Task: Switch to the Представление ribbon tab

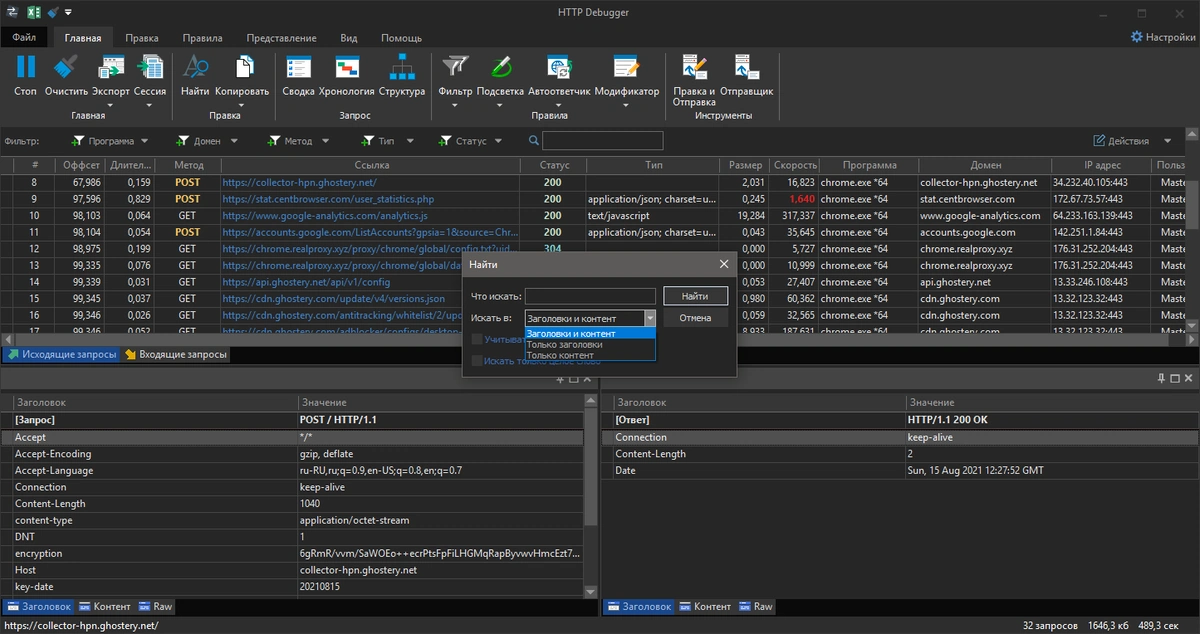Action: click(281, 38)
